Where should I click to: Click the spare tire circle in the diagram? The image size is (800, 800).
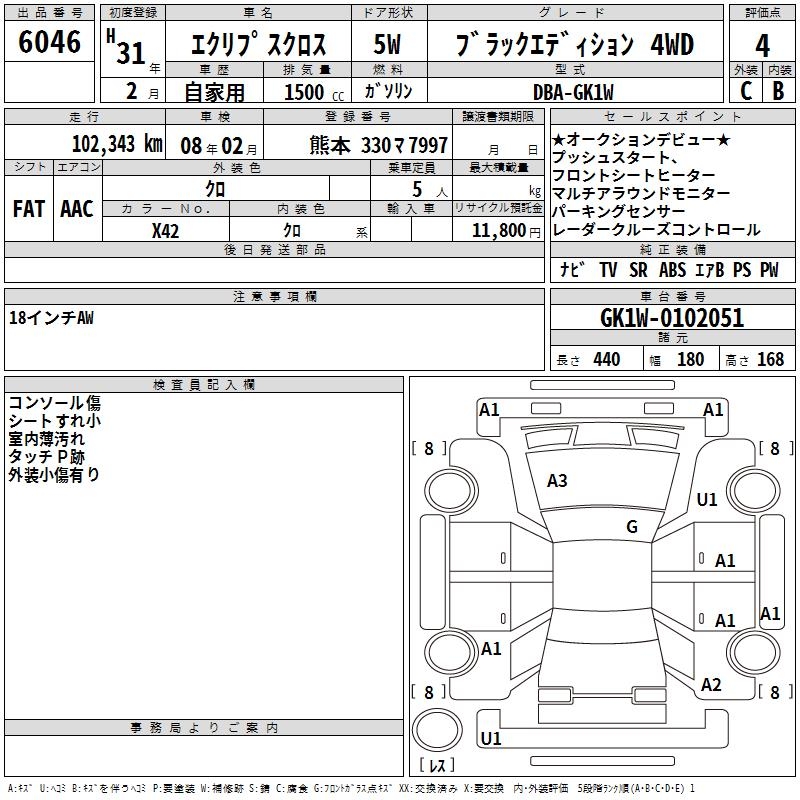(x=435, y=729)
